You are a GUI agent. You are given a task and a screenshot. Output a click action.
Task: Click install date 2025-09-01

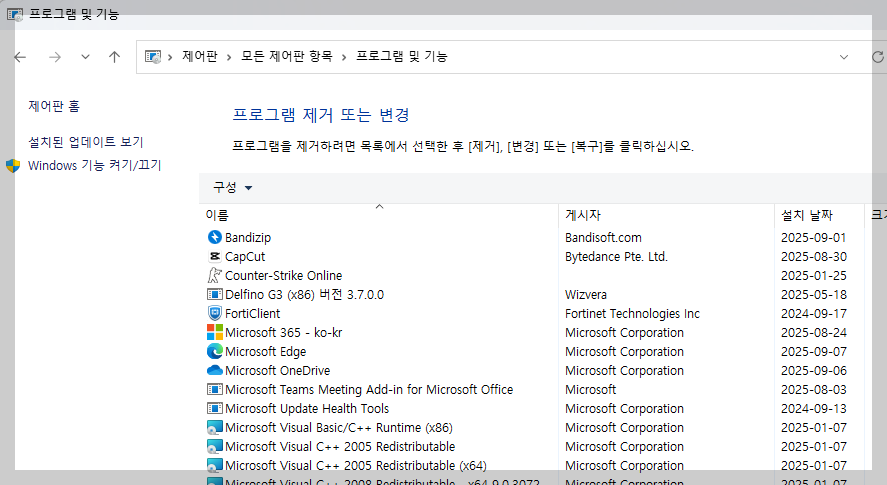[813, 238]
